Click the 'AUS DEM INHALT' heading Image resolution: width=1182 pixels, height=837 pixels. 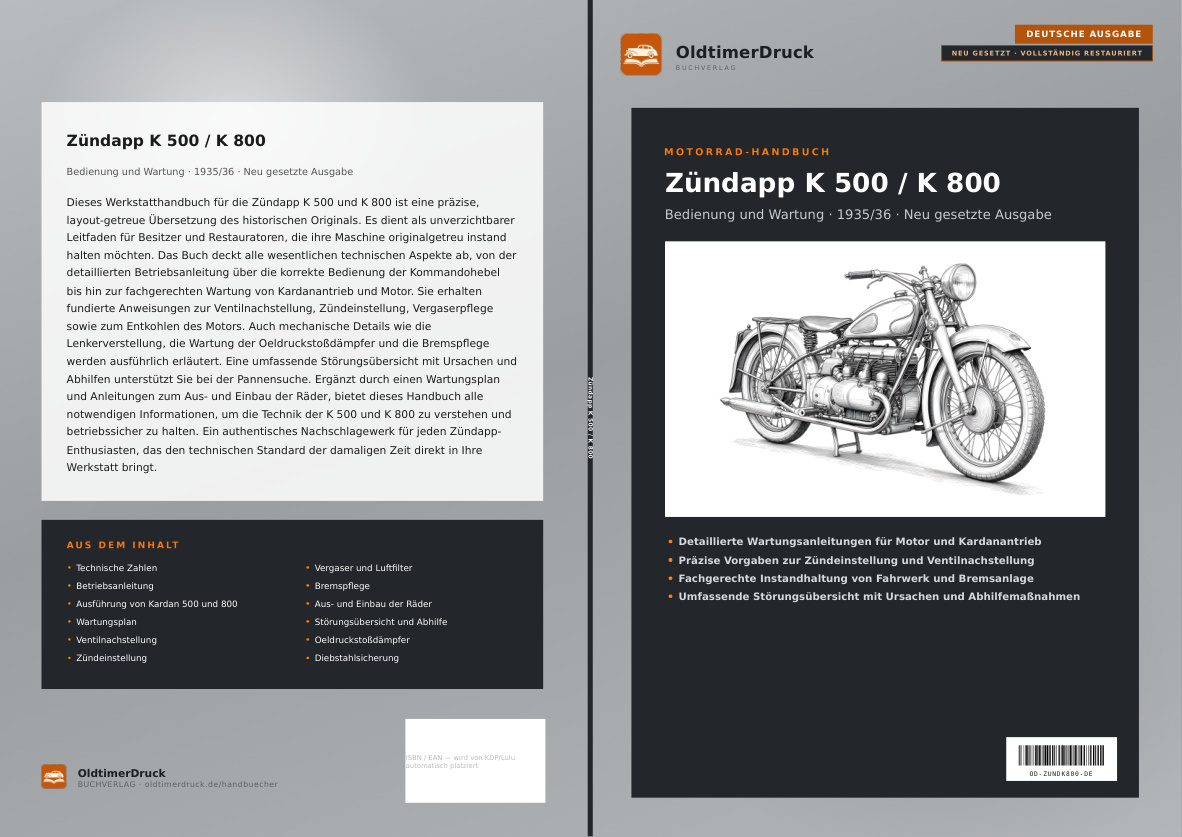click(x=123, y=545)
